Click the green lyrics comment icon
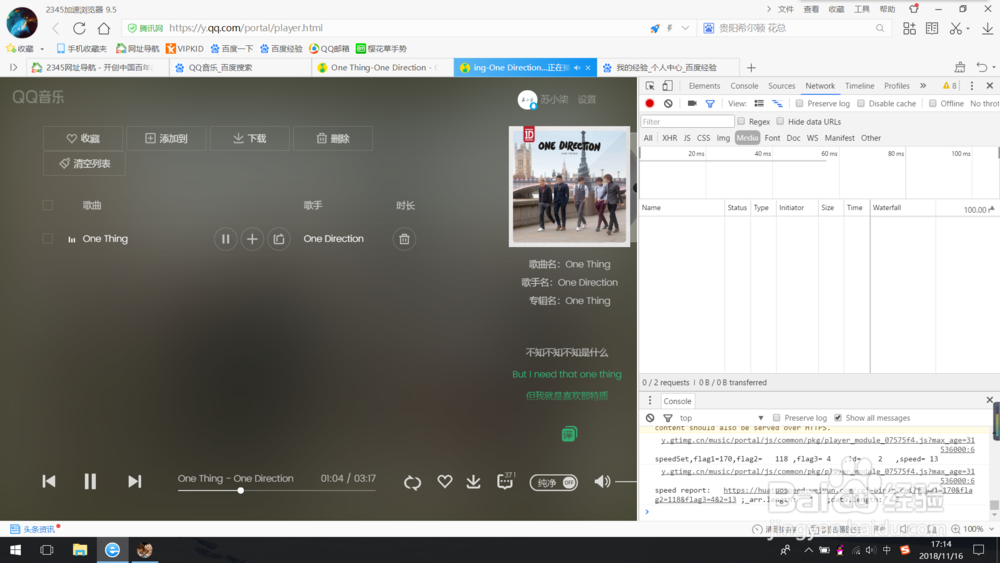This screenshot has width=1000, height=563. point(569,434)
